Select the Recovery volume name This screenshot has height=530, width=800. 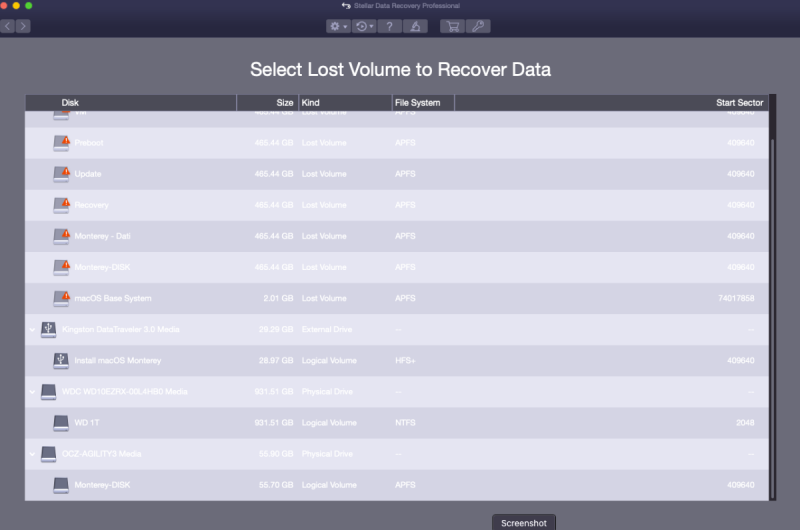point(91,205)
